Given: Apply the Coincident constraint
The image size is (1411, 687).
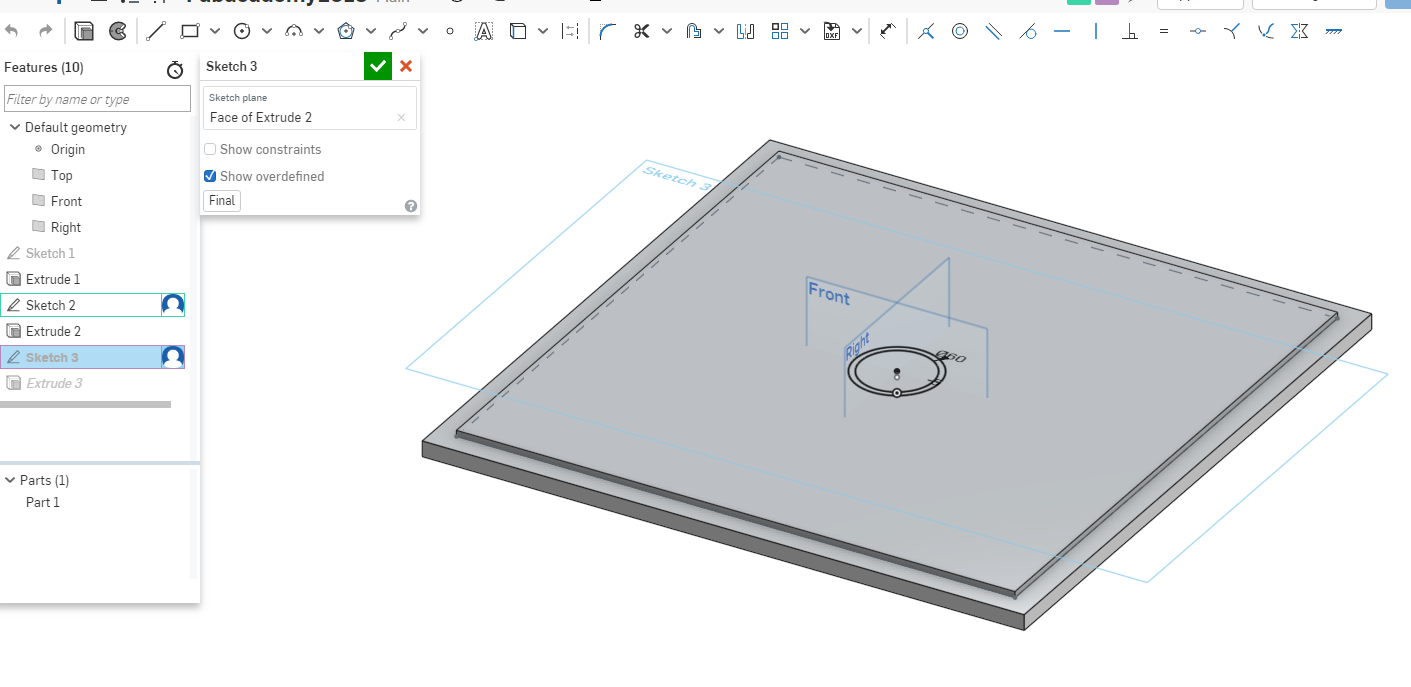Looking at the screenshot, I should click(x=926, y=31).
